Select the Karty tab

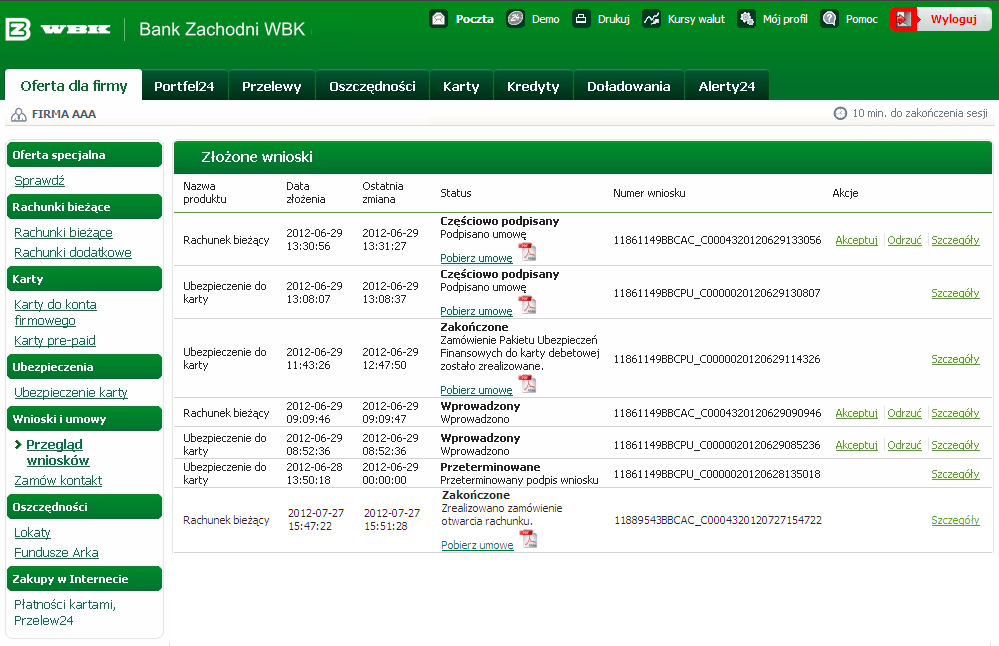[x=461, y=86]
